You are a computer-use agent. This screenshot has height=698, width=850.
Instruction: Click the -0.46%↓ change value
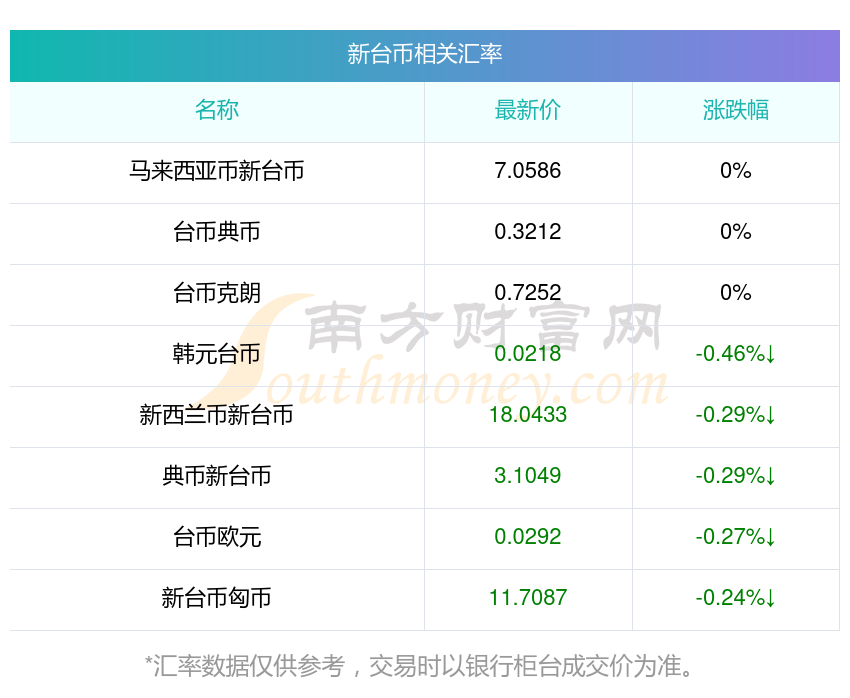coord(736,354)
